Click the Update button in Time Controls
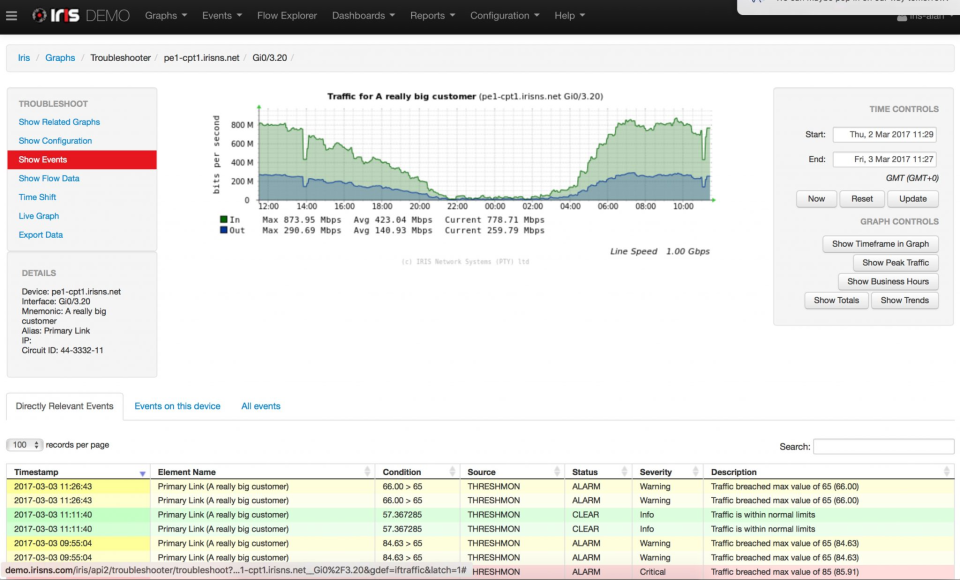Screen dimensions: 960x580 coord(912,198)
